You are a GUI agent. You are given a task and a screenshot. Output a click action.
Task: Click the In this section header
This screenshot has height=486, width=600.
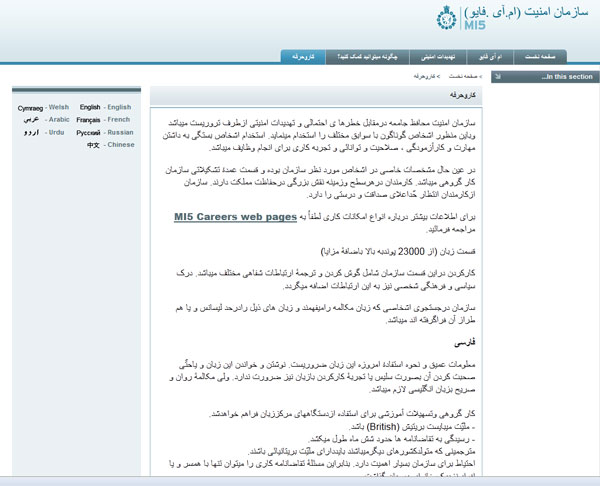pyautogui.click(x=545, y=77)
